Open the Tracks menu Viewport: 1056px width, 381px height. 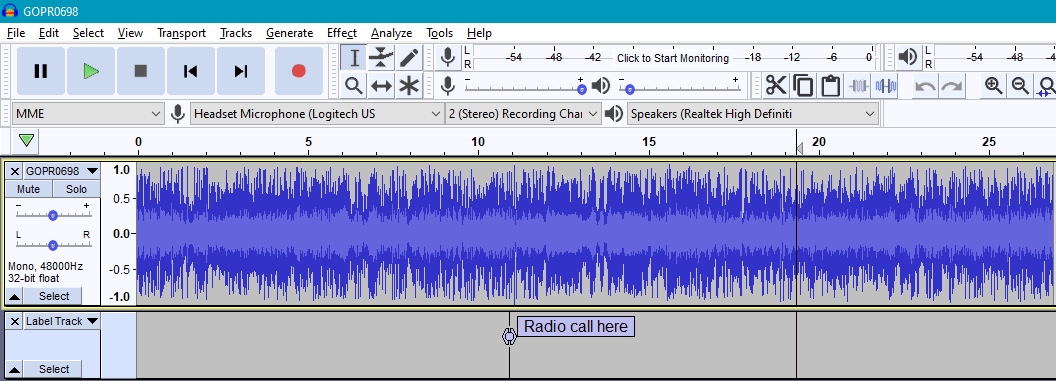click(236, 33)
